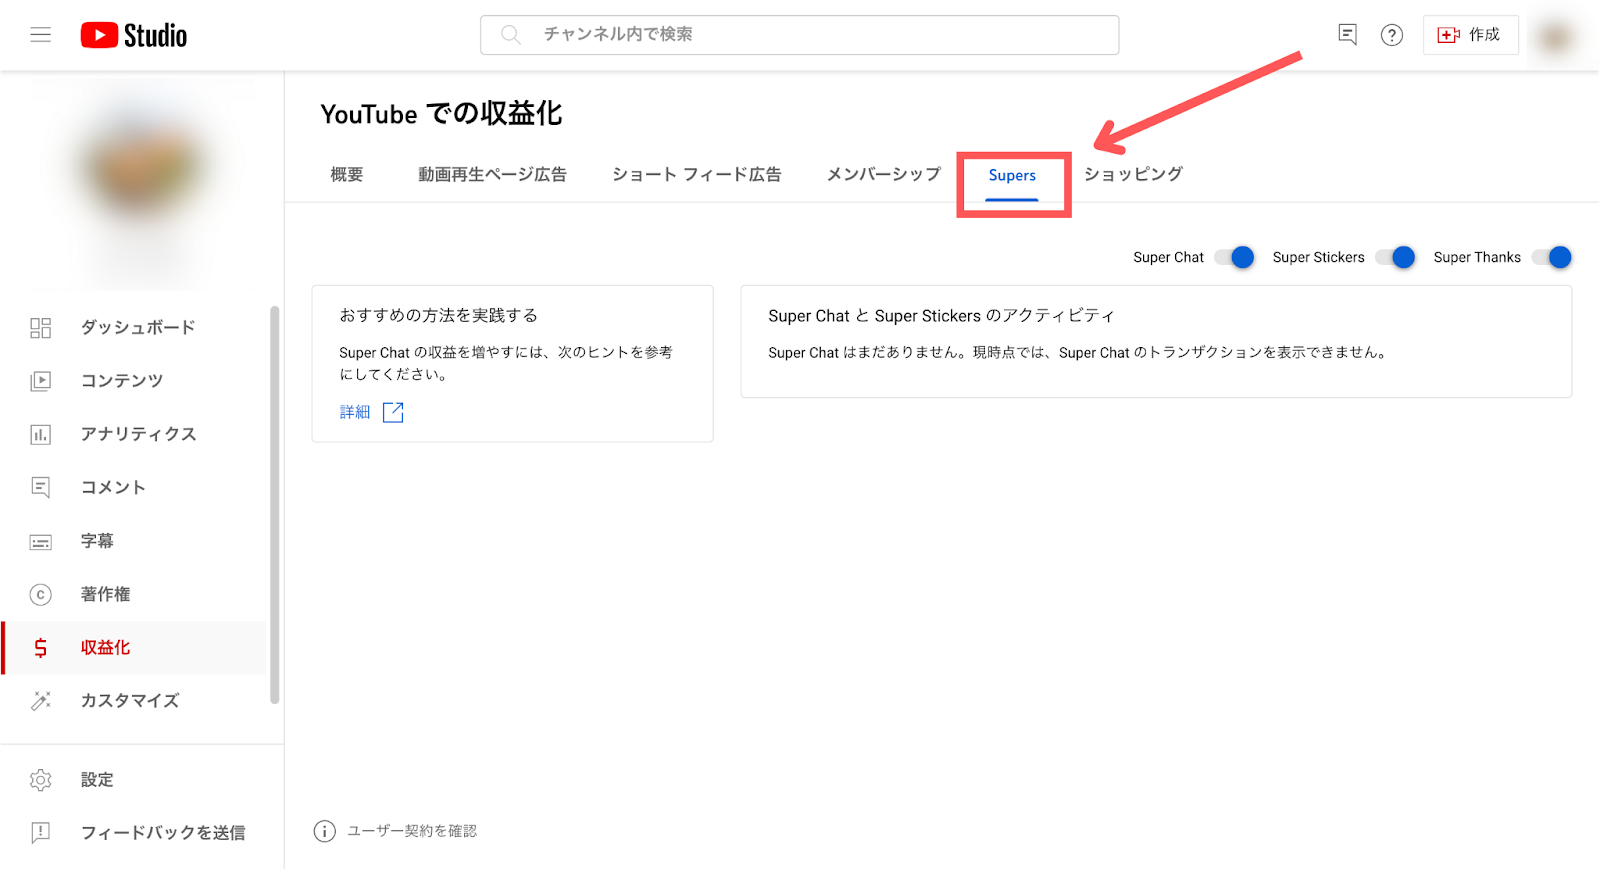Switch to the ショッピング tab
Screen dimensions: 1600x869
1133,175
